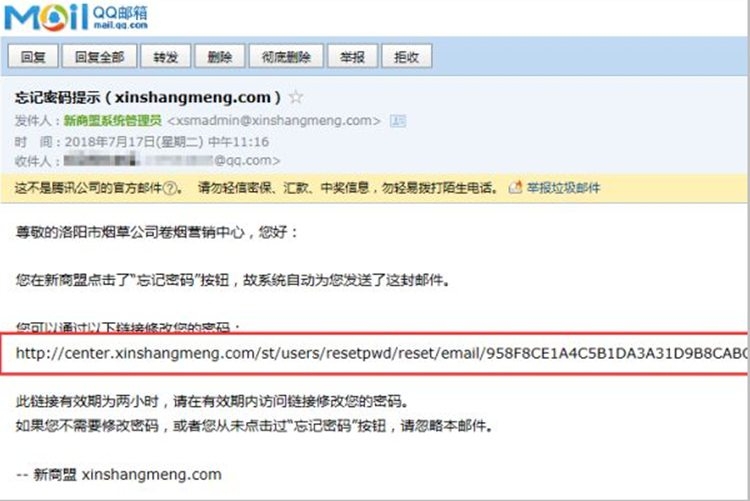Click the 回复 reply button

pyautogui.click(x=33, y=56)
